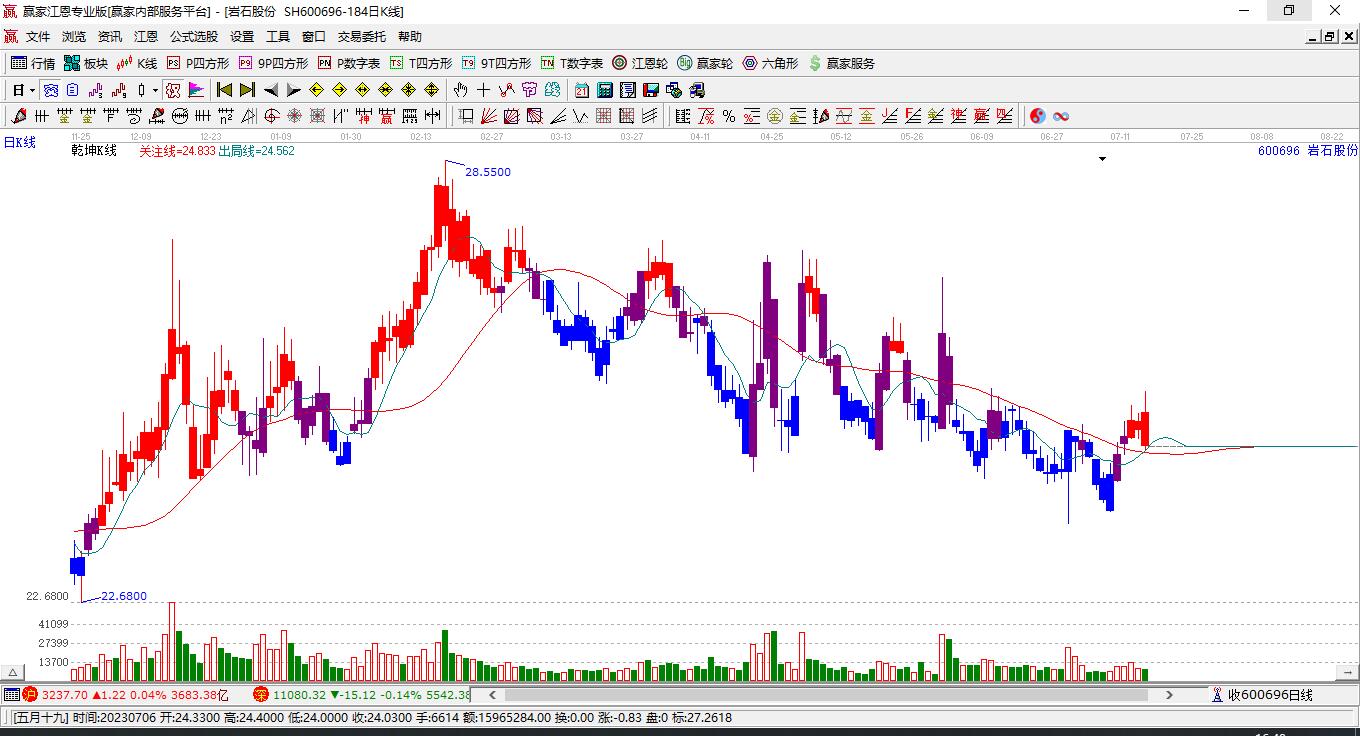The height and width of the screenshot is (736, 1360).
Task: Open the 赢家轮 wheel tool
Action: pyautogui.click(x=705, y=63)
